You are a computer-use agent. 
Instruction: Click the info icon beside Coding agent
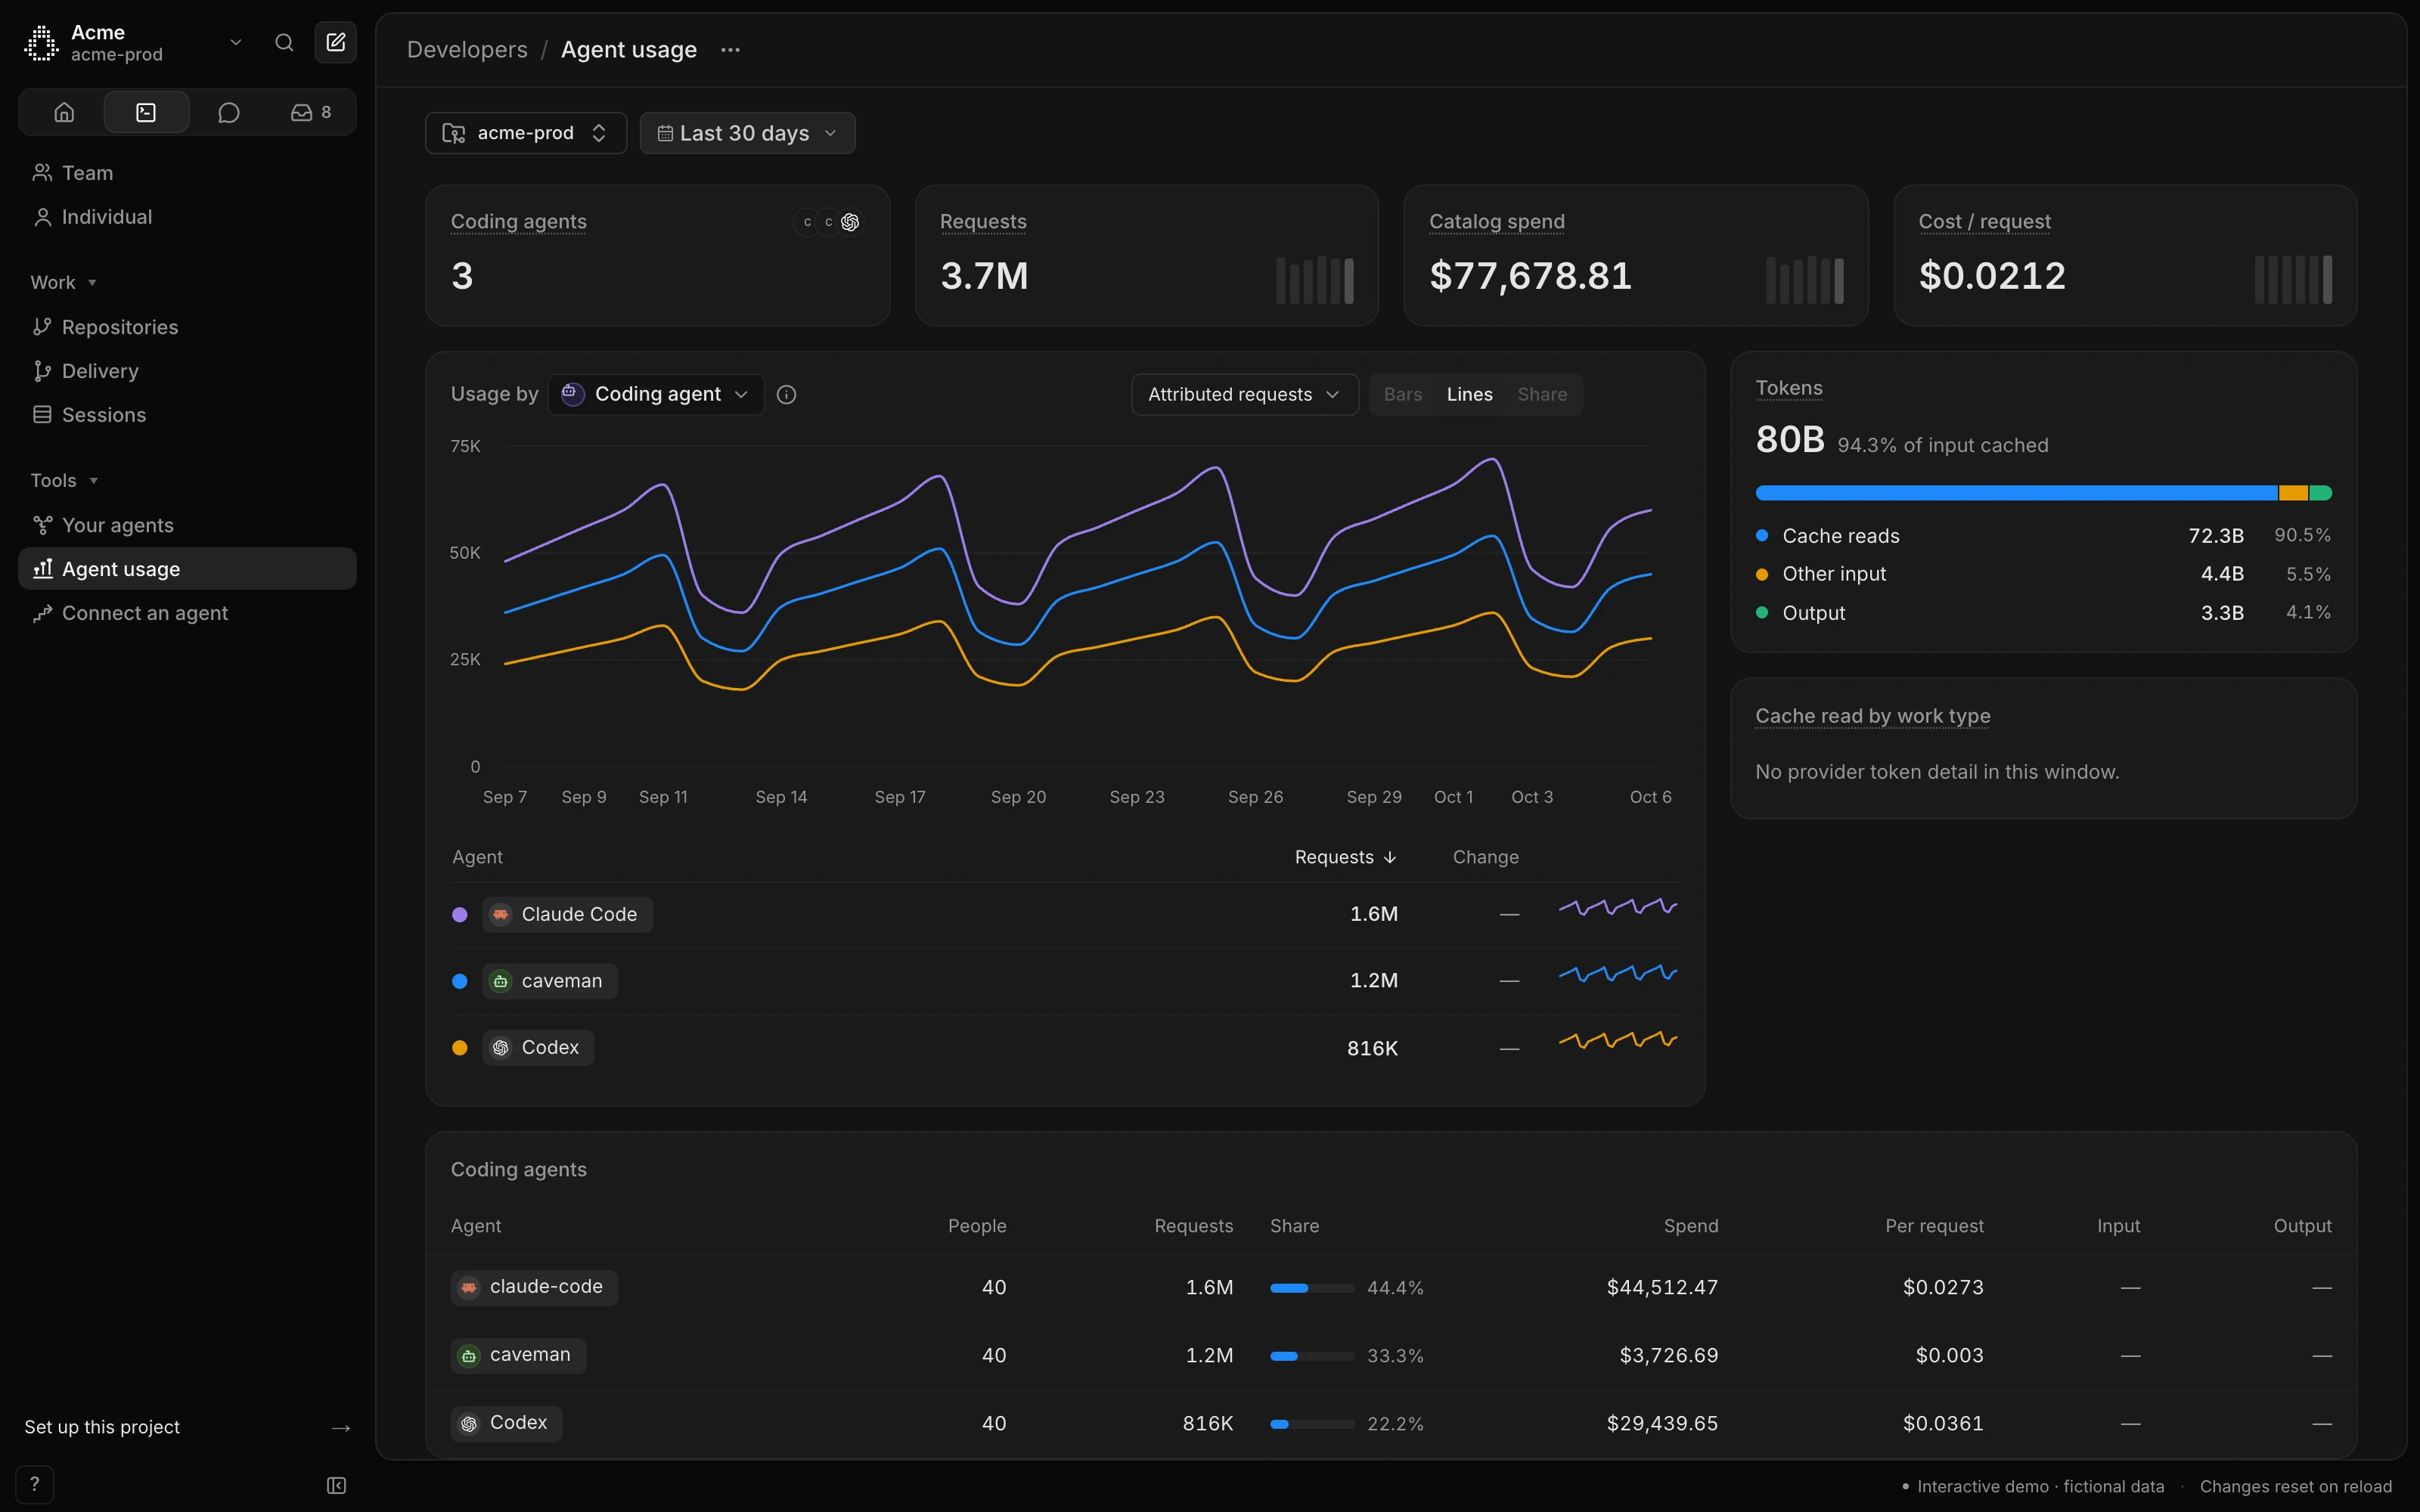coord(786,394)
